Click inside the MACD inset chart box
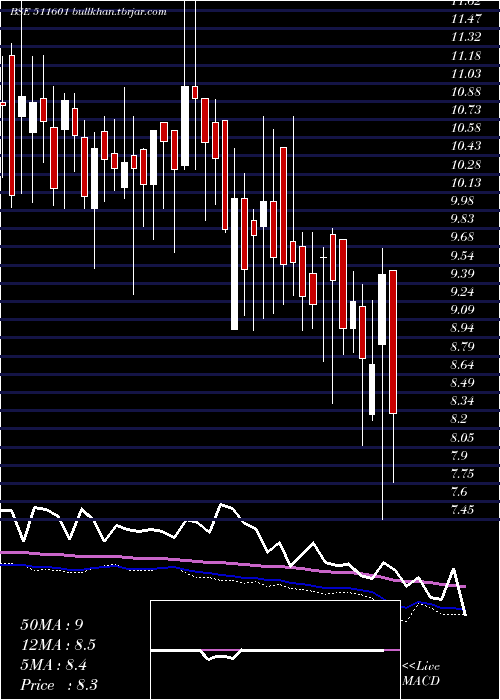This screenshot has width=500, height=700. (x=275, y=650)
